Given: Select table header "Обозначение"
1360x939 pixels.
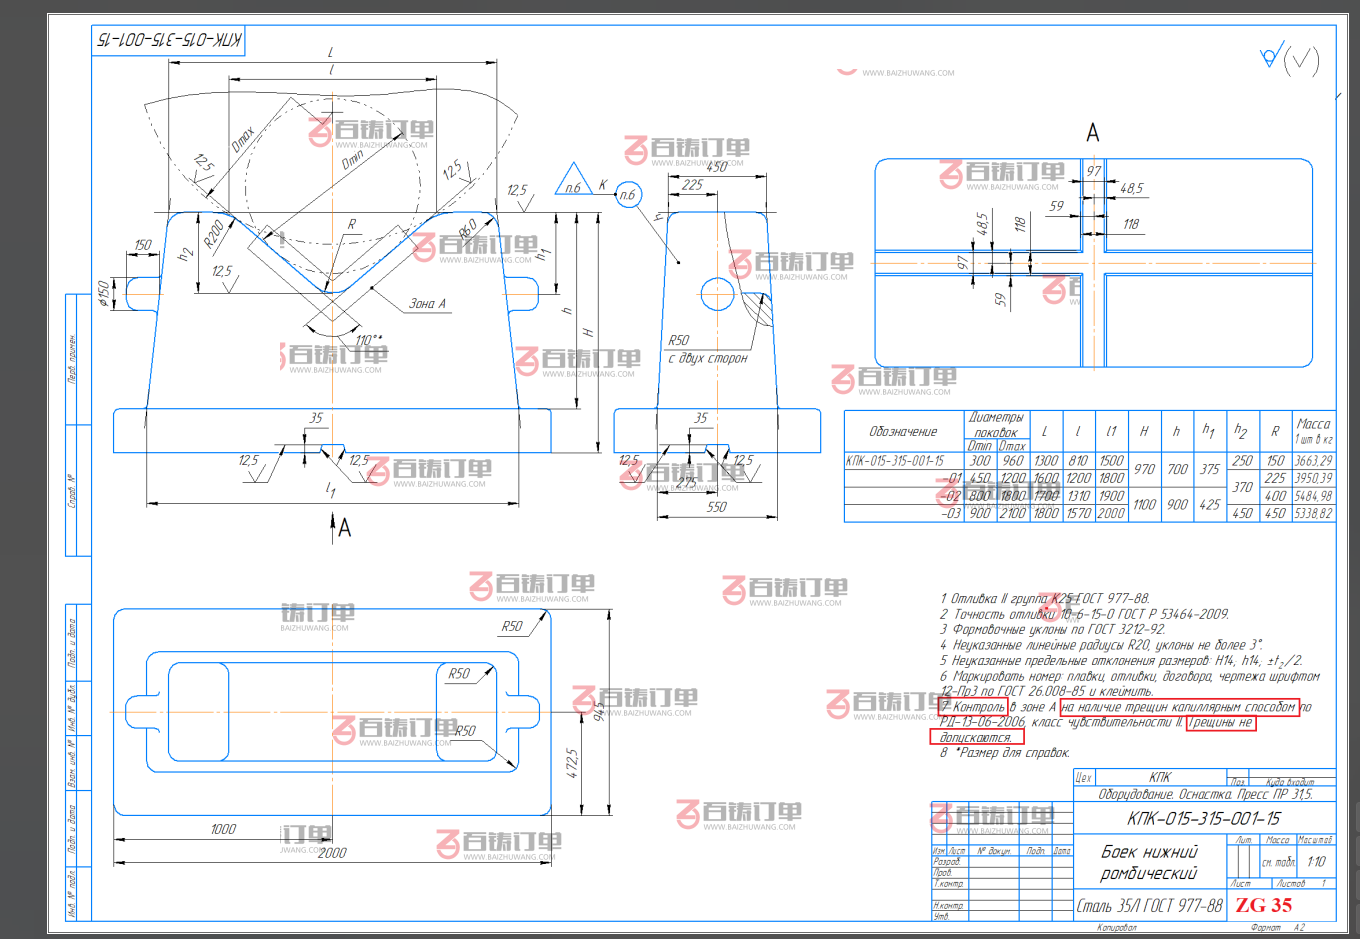Looking at the screenshot, I should [903, 431].
